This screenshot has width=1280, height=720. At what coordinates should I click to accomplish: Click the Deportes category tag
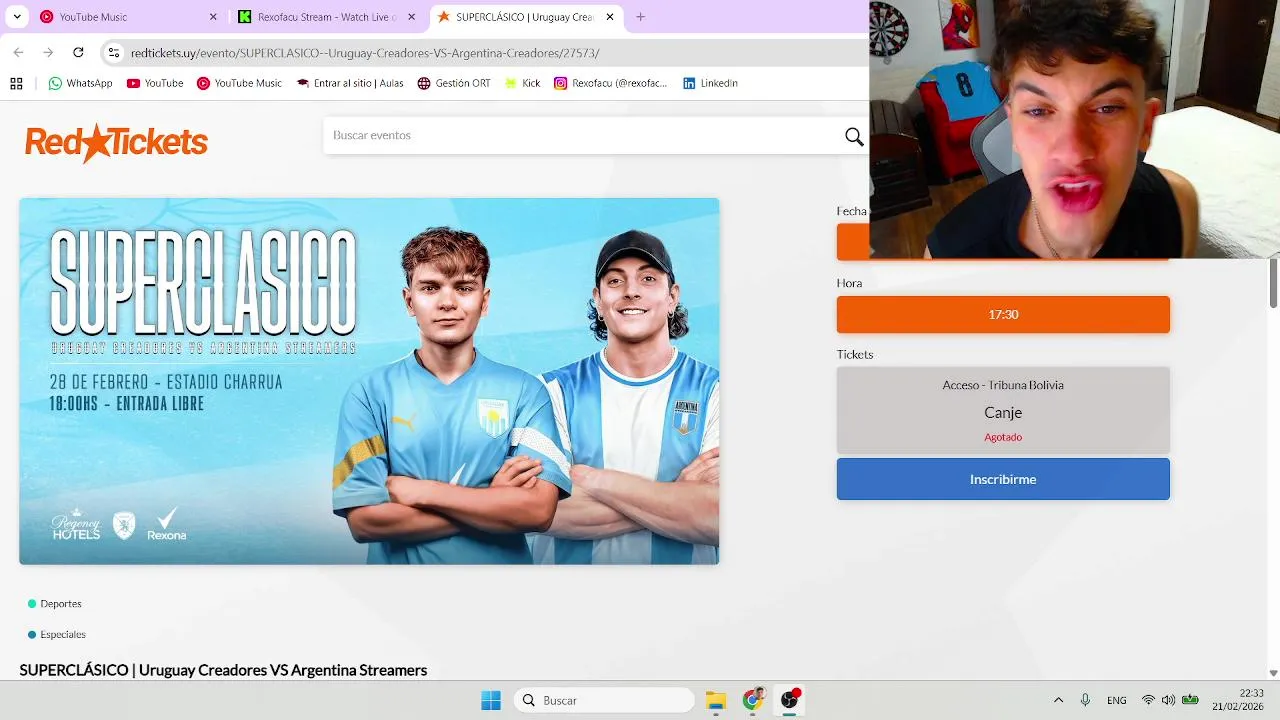click(55, 604)
